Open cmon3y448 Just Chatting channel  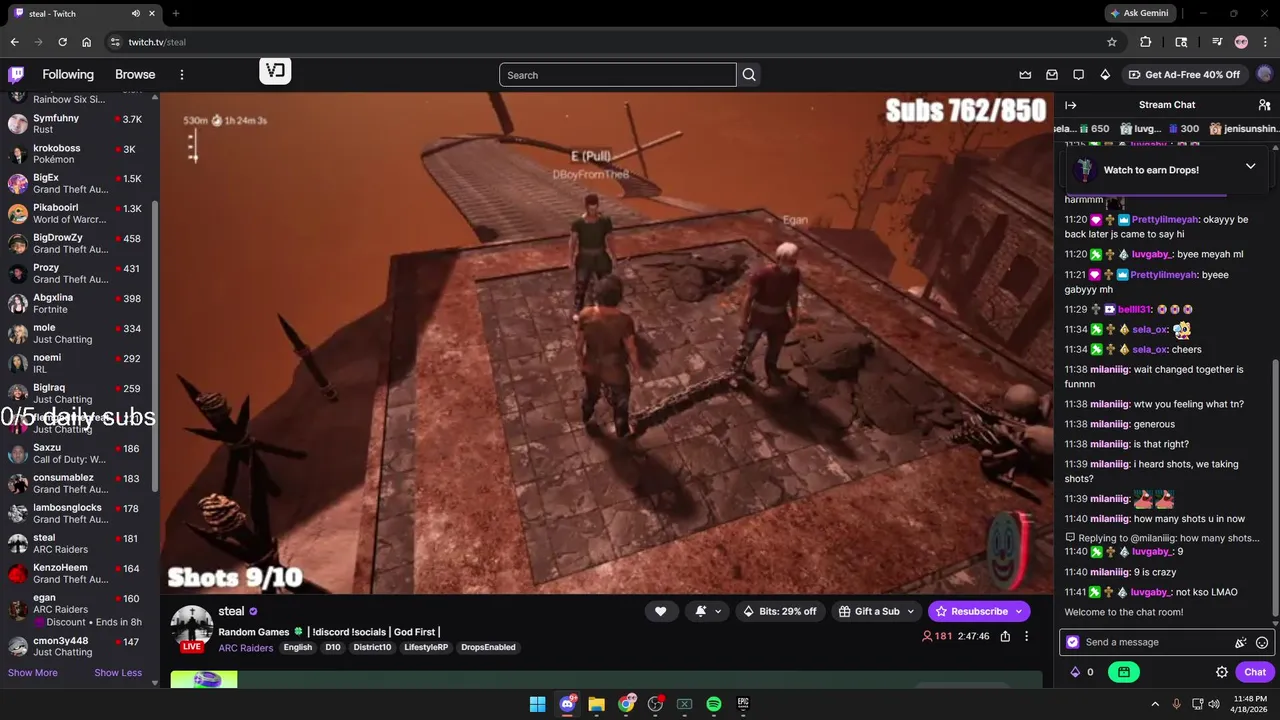tap(78, 646)
